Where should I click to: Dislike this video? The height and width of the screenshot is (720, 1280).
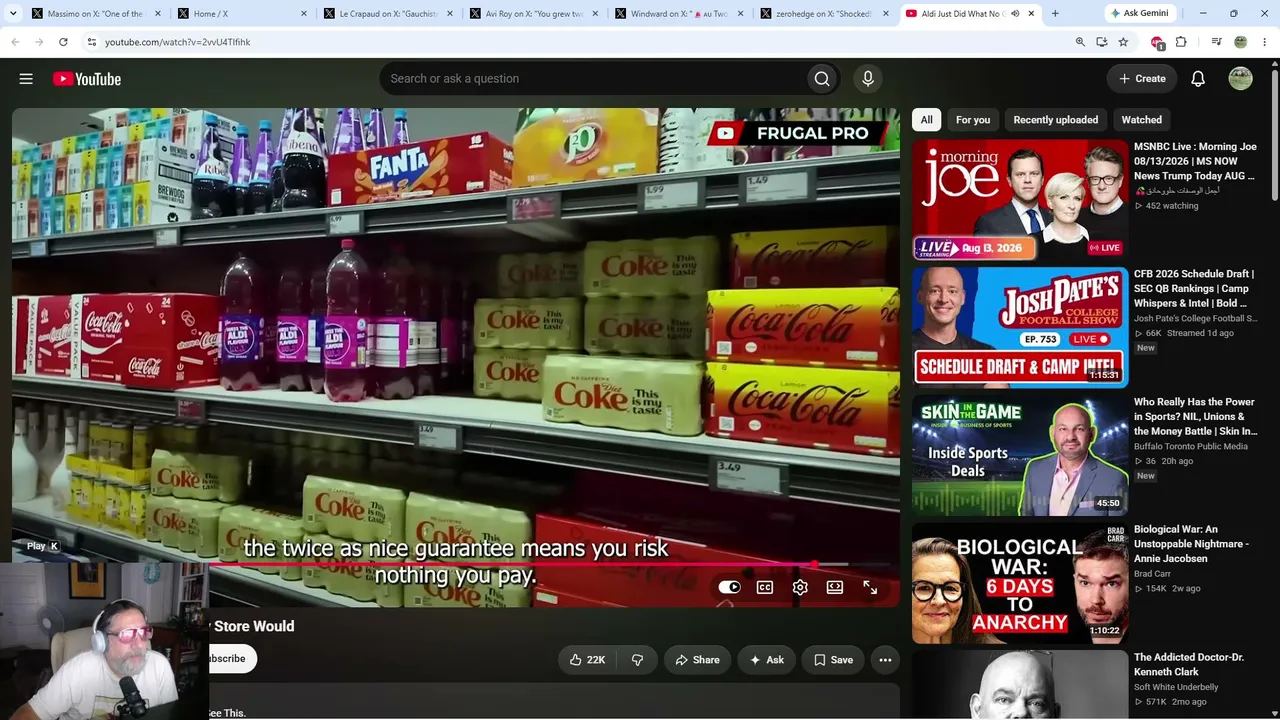pyautogui.click(x=637, y=660)
